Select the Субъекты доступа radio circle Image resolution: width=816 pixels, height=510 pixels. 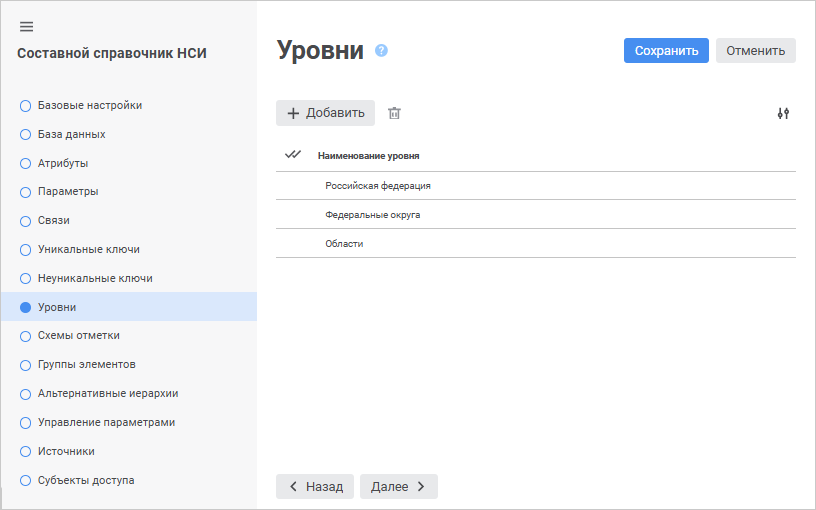tap(26, 480)
